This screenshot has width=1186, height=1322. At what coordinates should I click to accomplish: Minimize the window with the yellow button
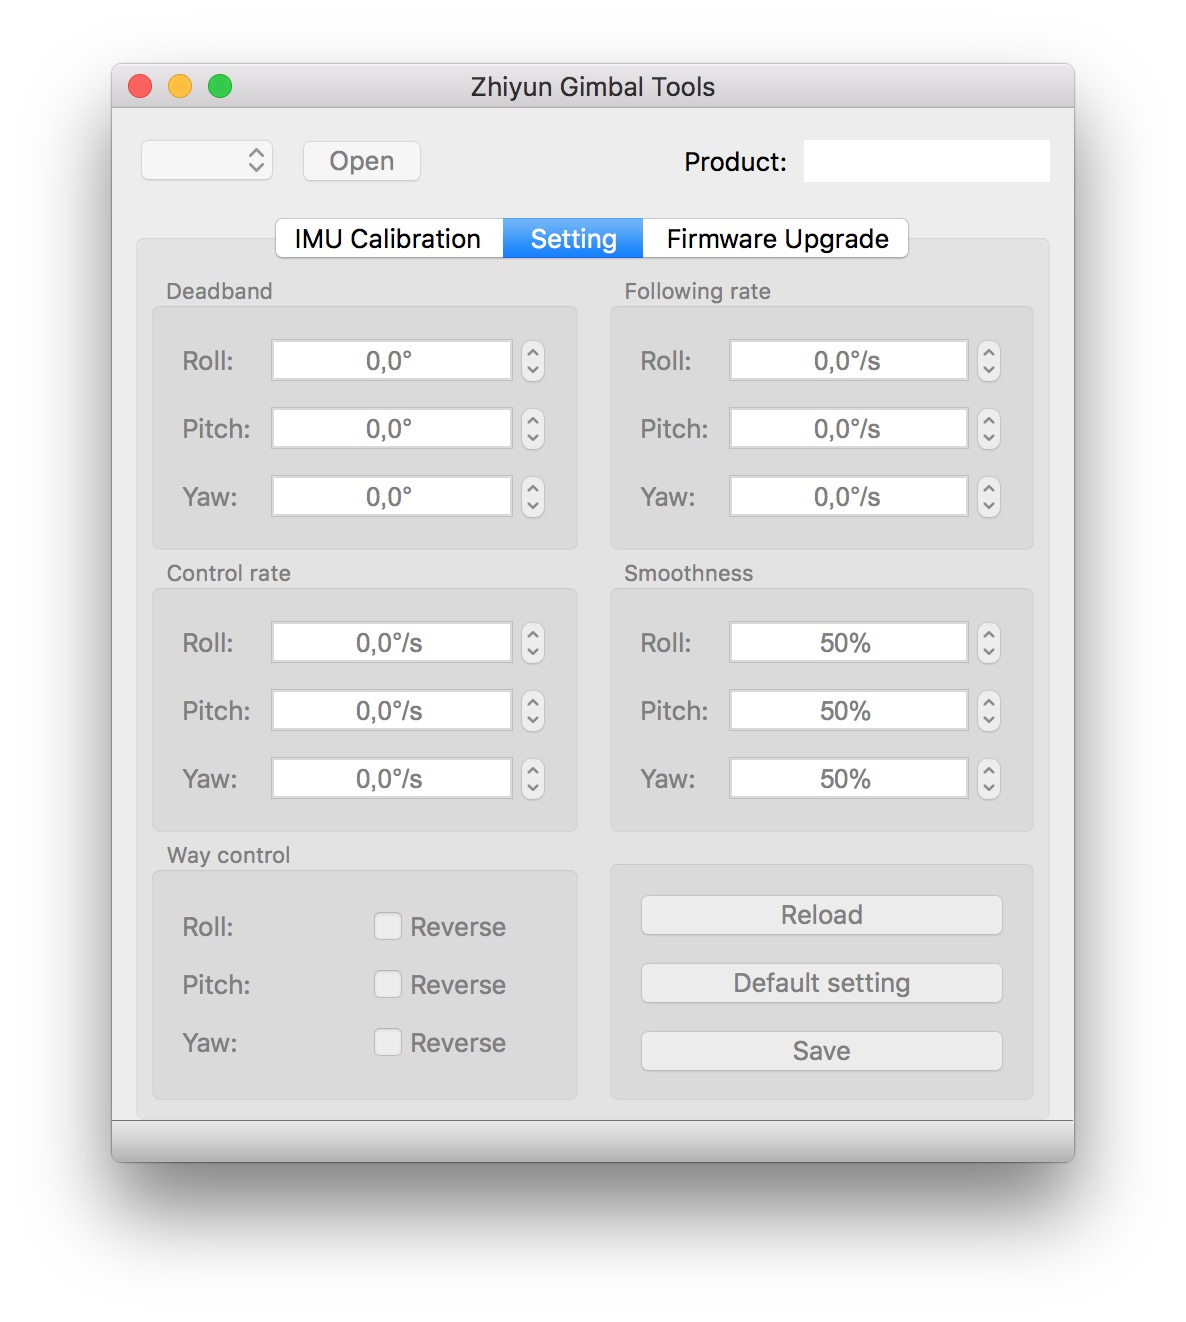[180, 86]
